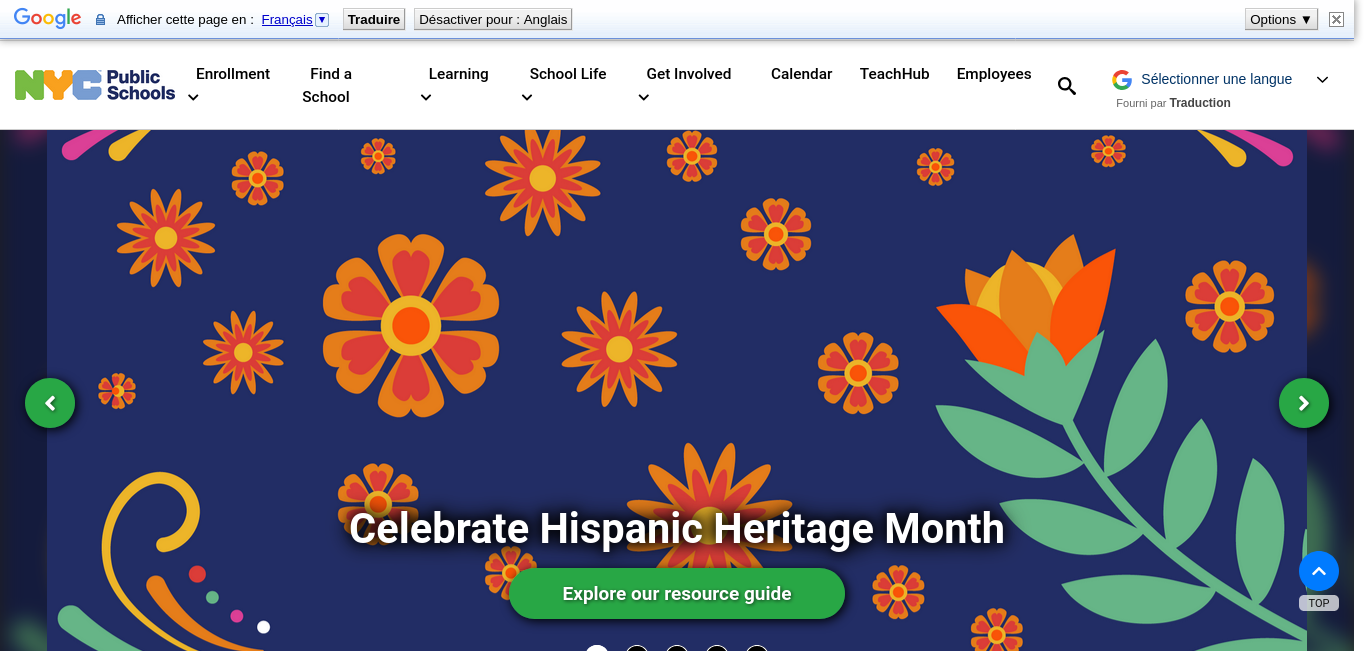Expand the Enrollment menu chevron
This screenshot has height=651, width=1366.
(x=194, y=97)
